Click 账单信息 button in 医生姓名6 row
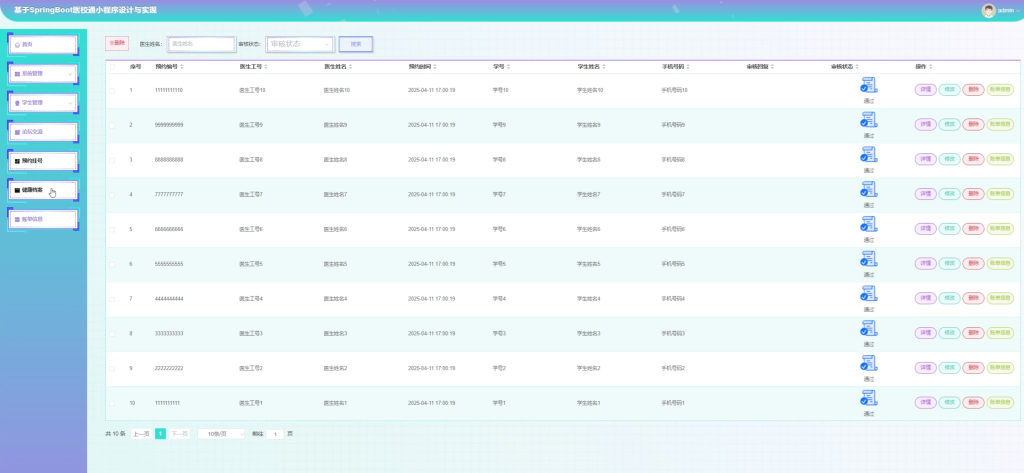 1000,229
